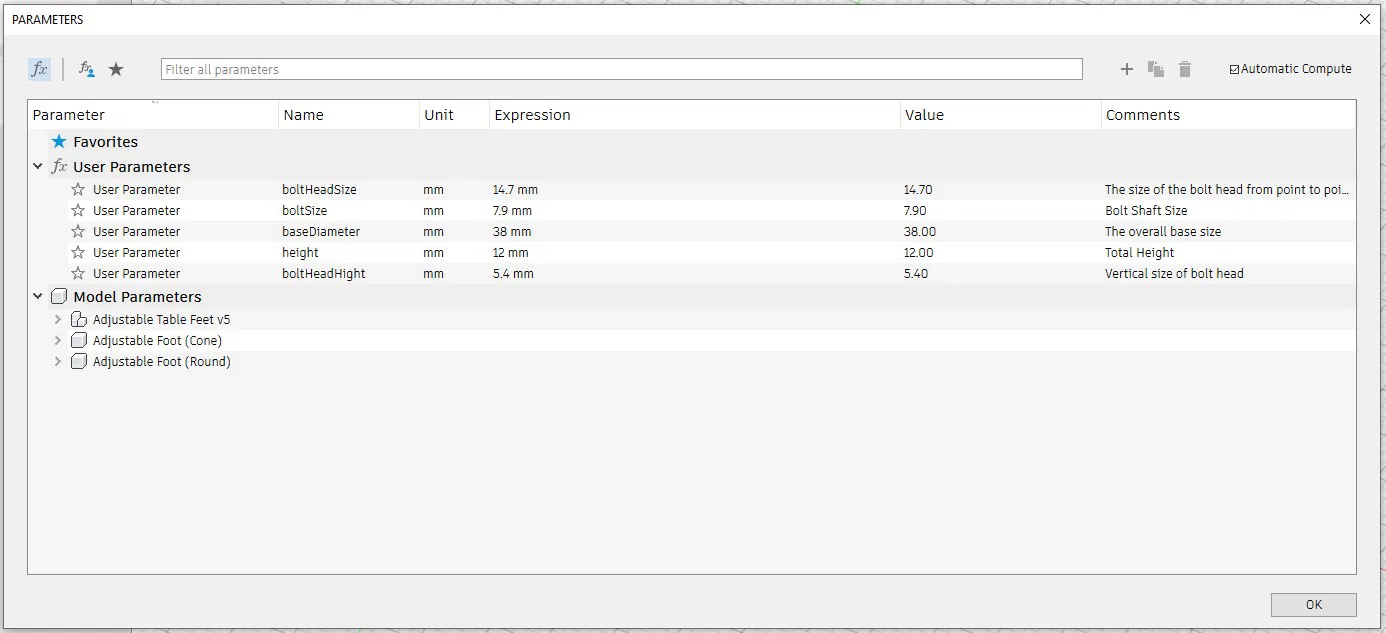Click the bolt head point-to-point comment

pyautogui.click(x=1228, y=189)
